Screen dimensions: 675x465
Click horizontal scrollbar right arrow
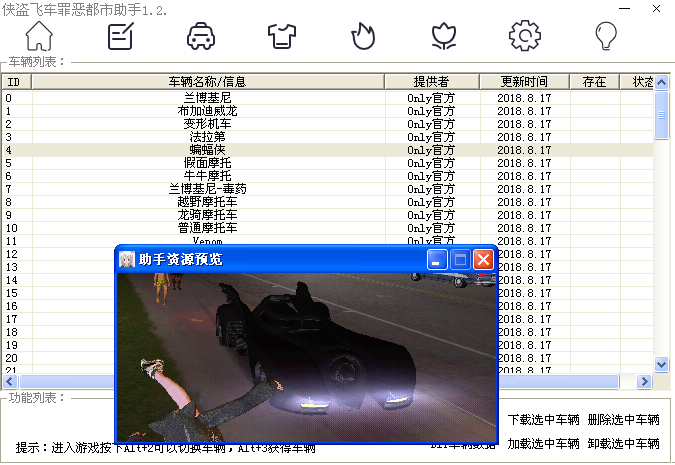tap(644, 381)
